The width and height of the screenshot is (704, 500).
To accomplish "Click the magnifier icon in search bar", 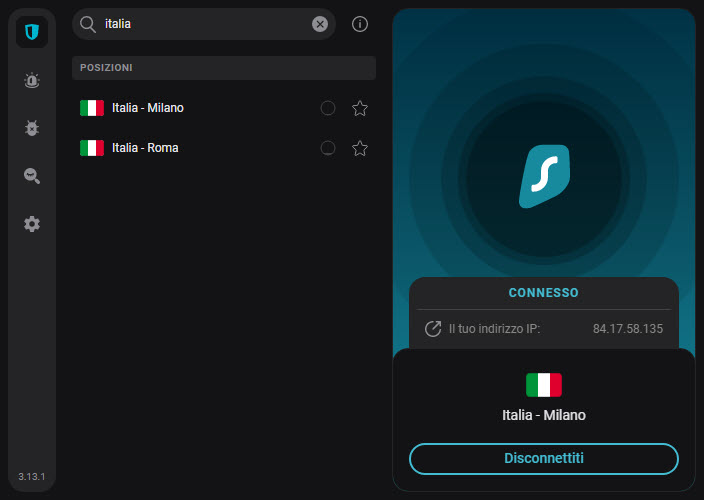I will (x=88, y=24).
